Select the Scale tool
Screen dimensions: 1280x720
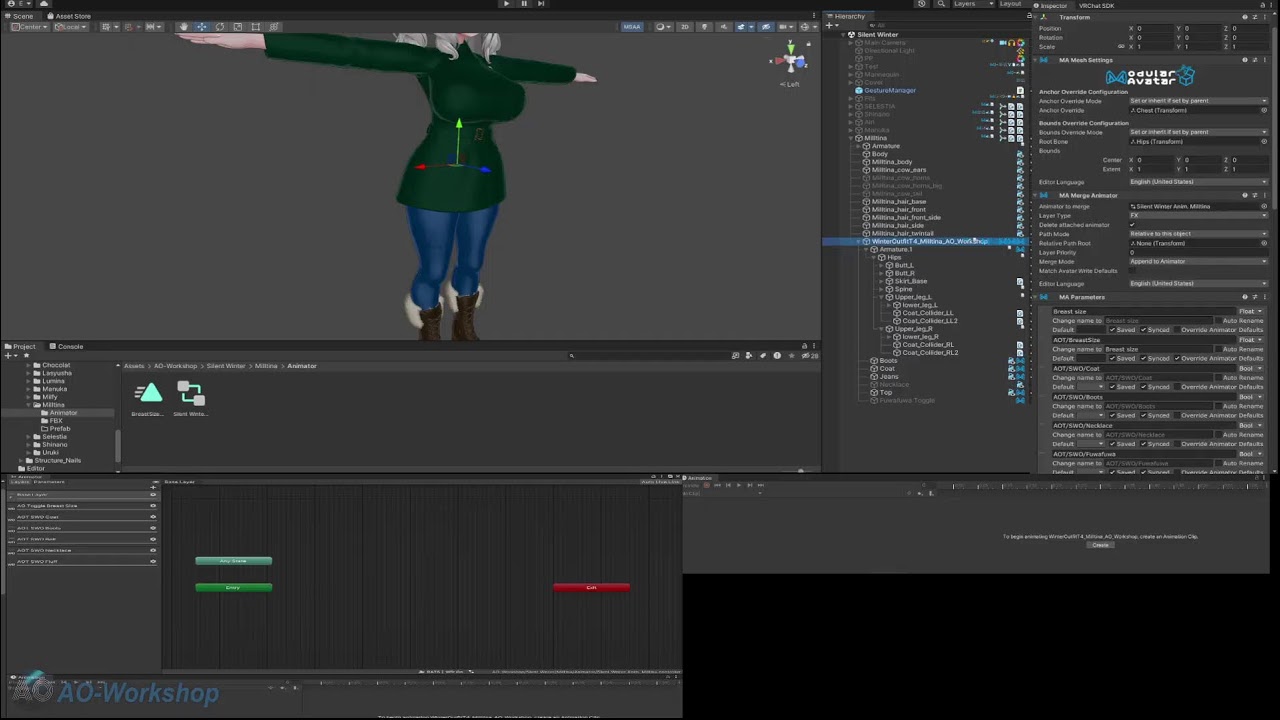[237, 27]
